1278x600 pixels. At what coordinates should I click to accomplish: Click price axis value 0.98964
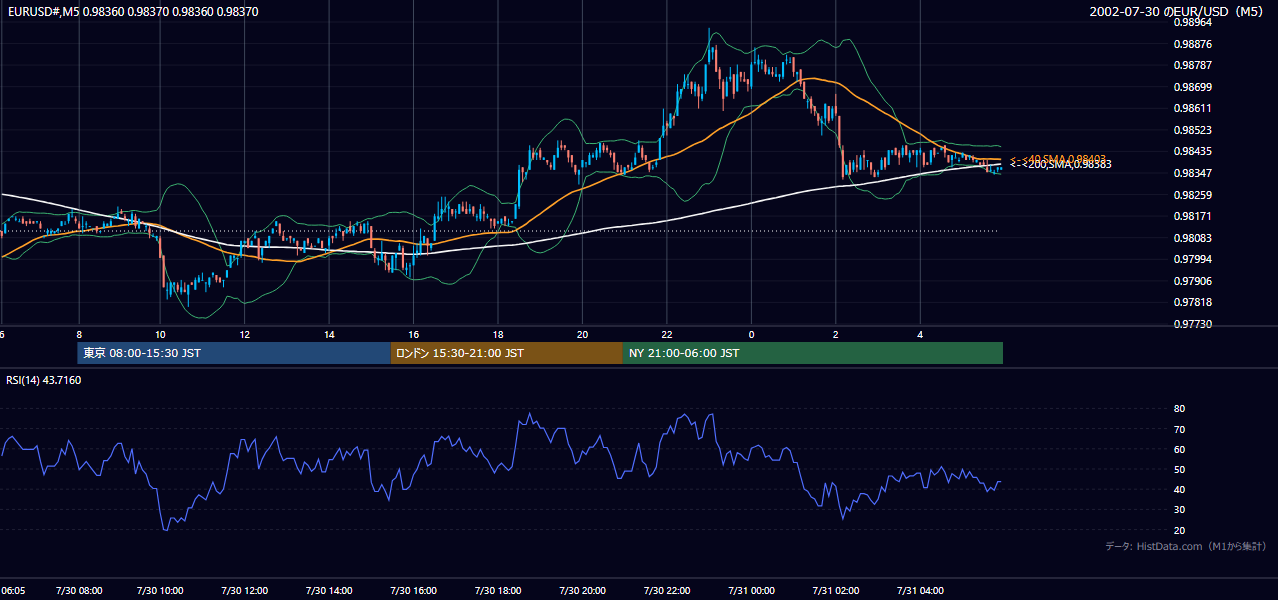[x=1194, y=22]
